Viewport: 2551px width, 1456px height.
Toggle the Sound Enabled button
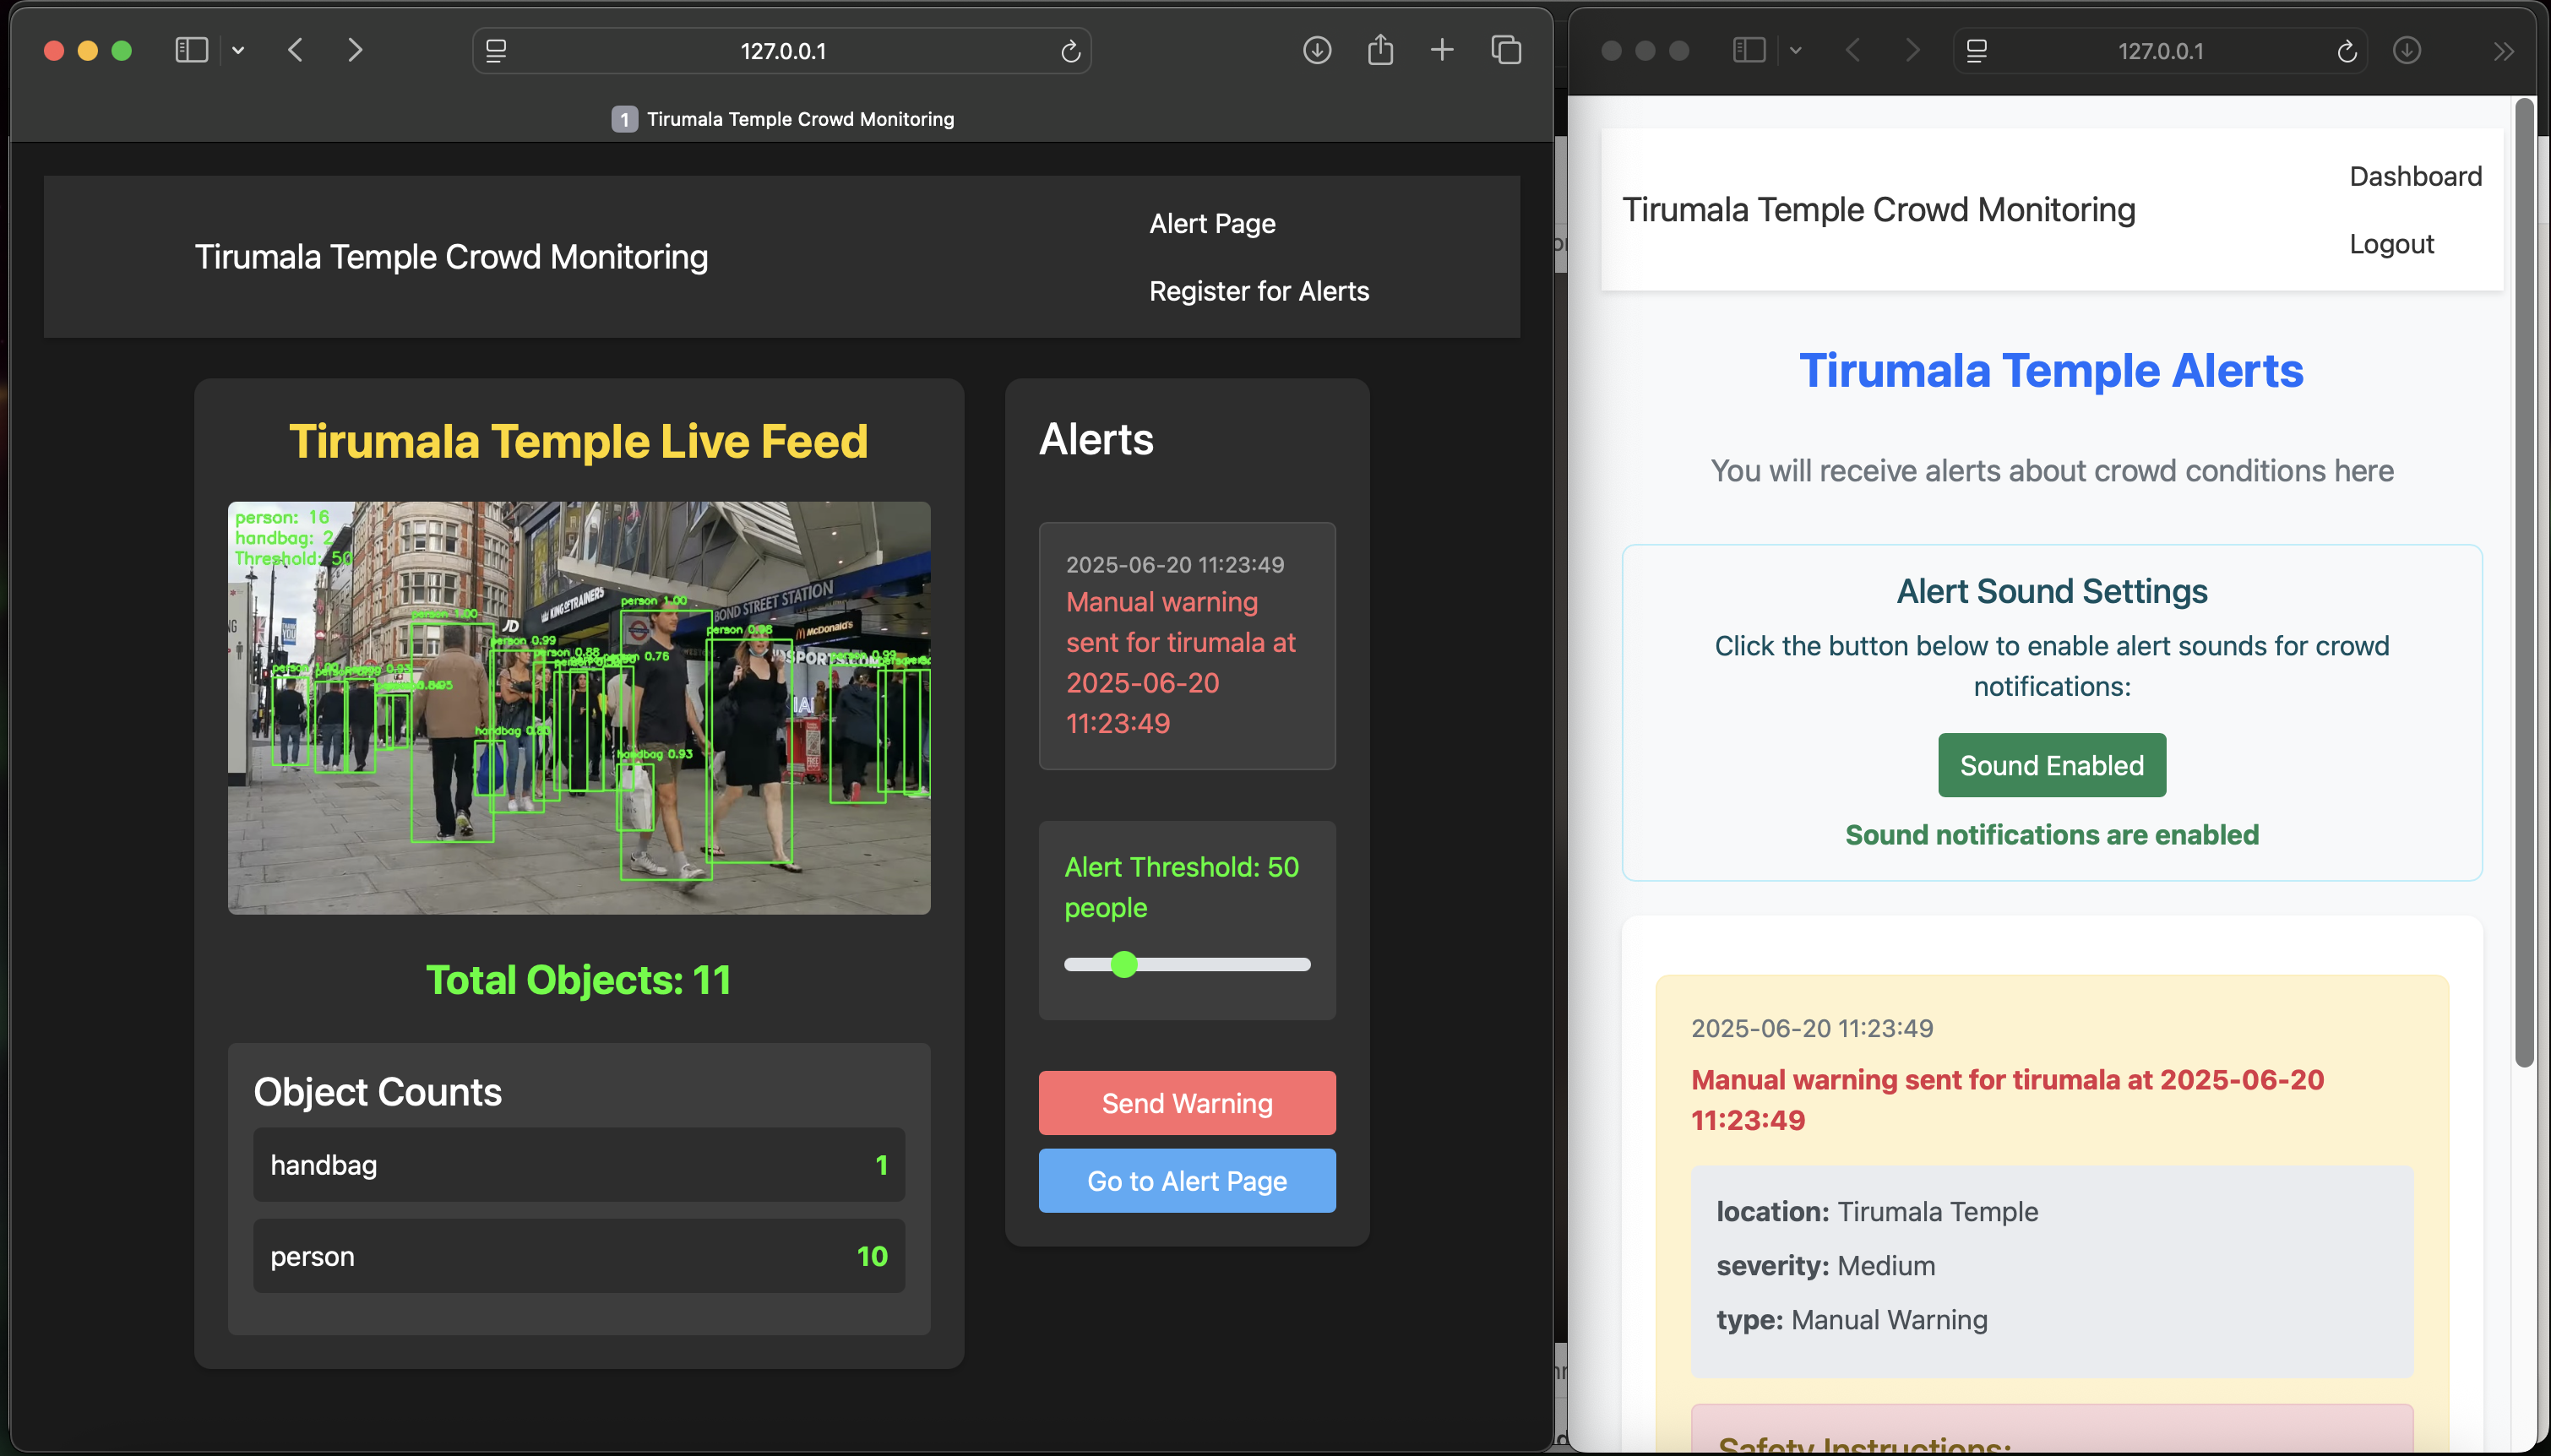pos(2051,765)
